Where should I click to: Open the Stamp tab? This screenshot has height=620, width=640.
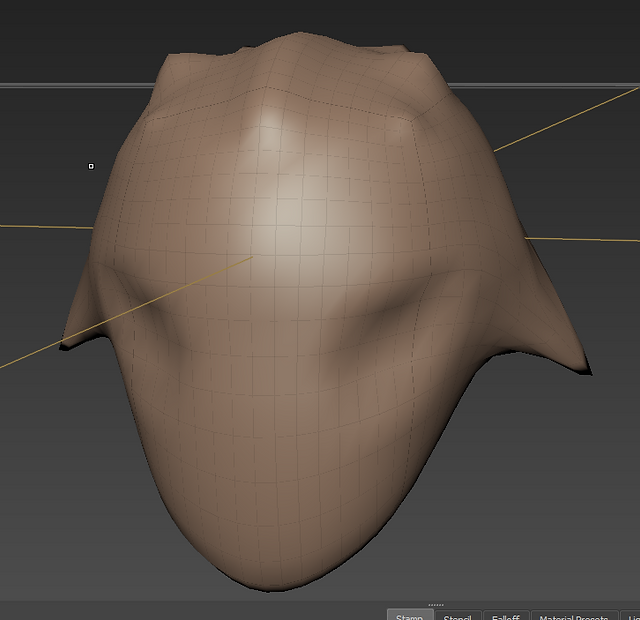click(x=410, y=615)
